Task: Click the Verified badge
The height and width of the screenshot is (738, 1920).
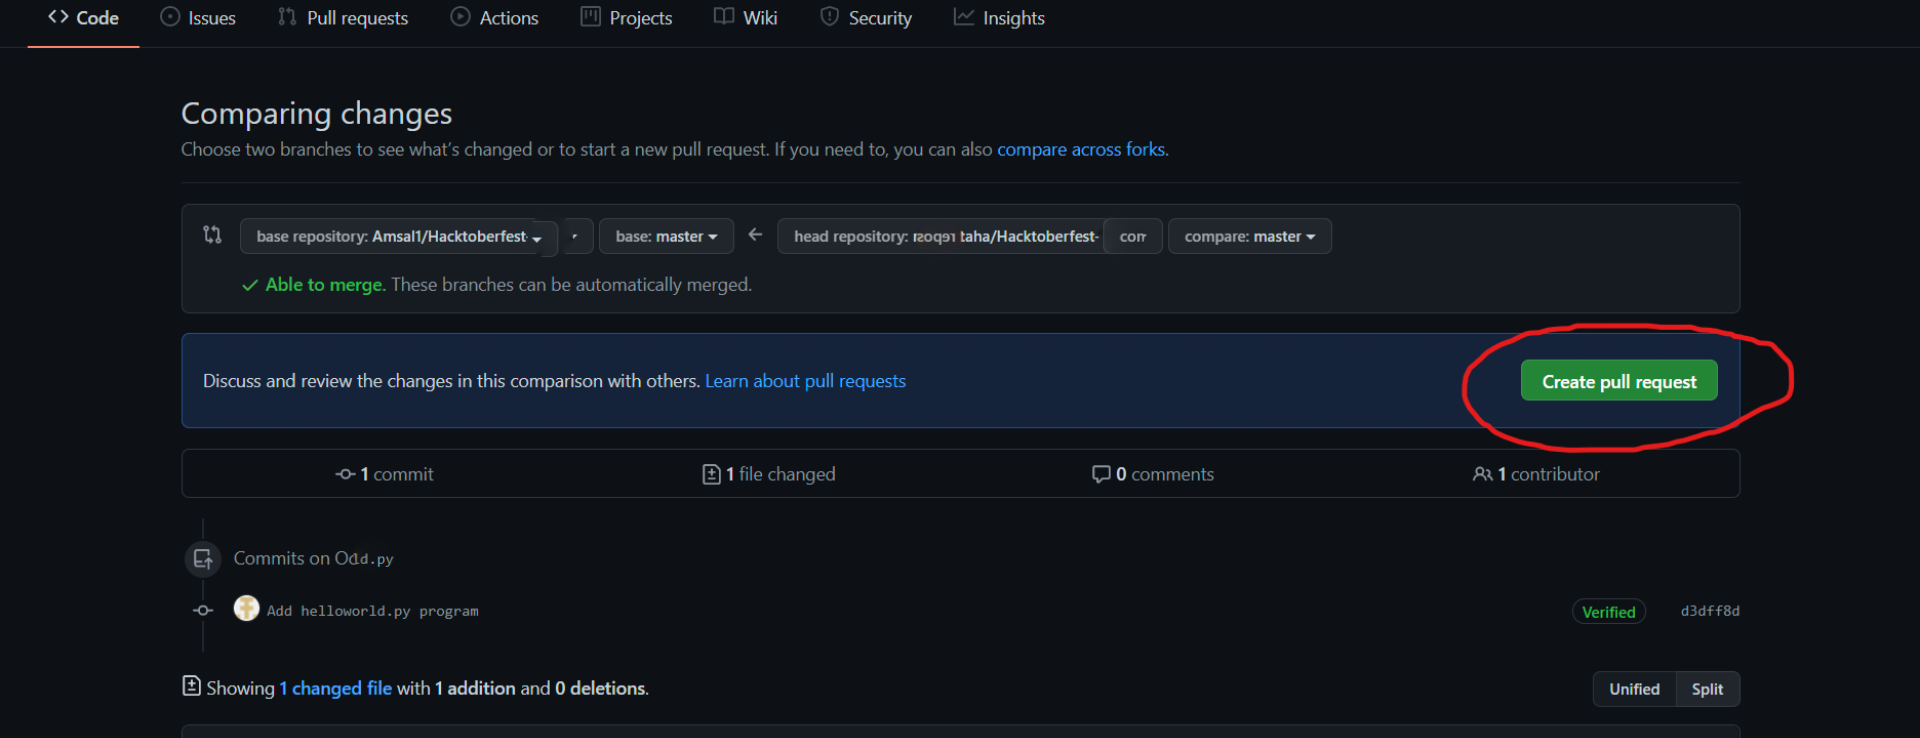Action: click(x=1608, y=612)
